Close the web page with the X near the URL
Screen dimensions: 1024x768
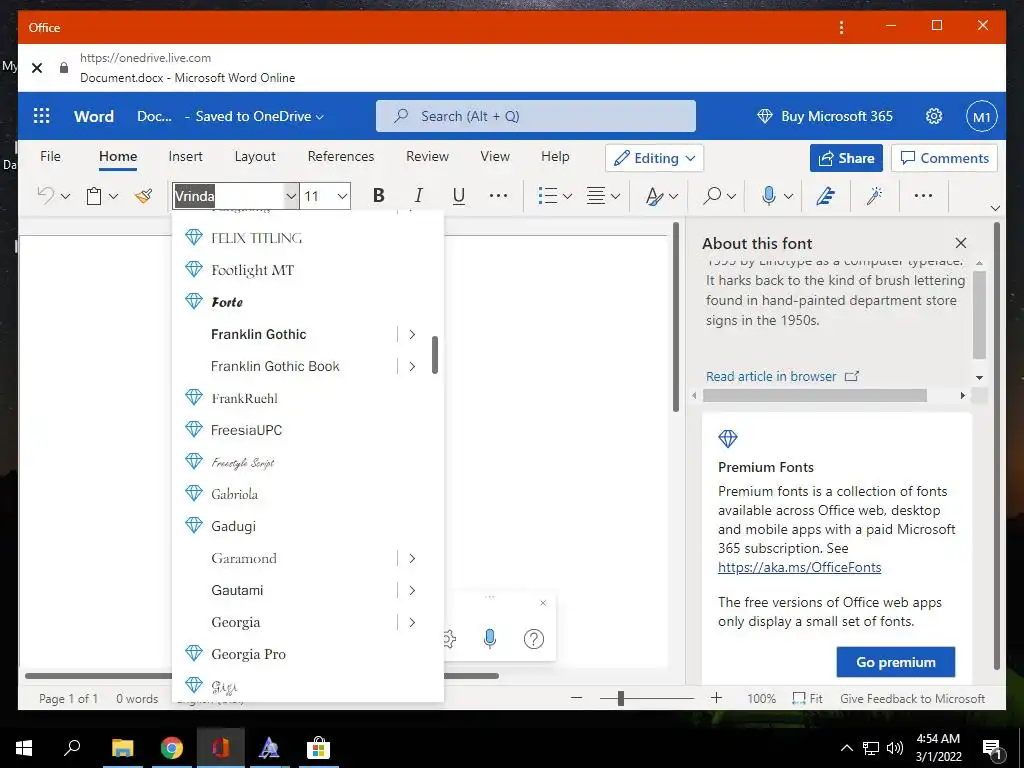(x=37, y=67)
